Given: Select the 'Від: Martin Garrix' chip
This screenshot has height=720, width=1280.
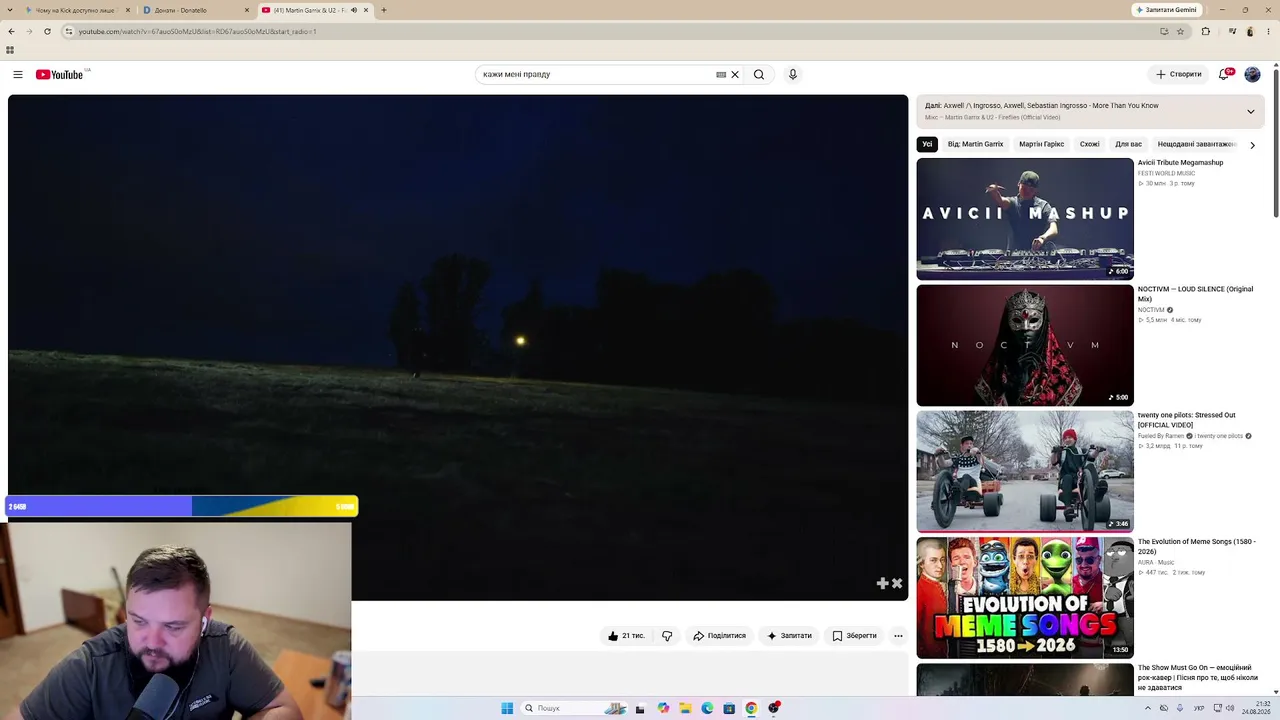Looking at the screenshot, I should click(x=975, y=144).
